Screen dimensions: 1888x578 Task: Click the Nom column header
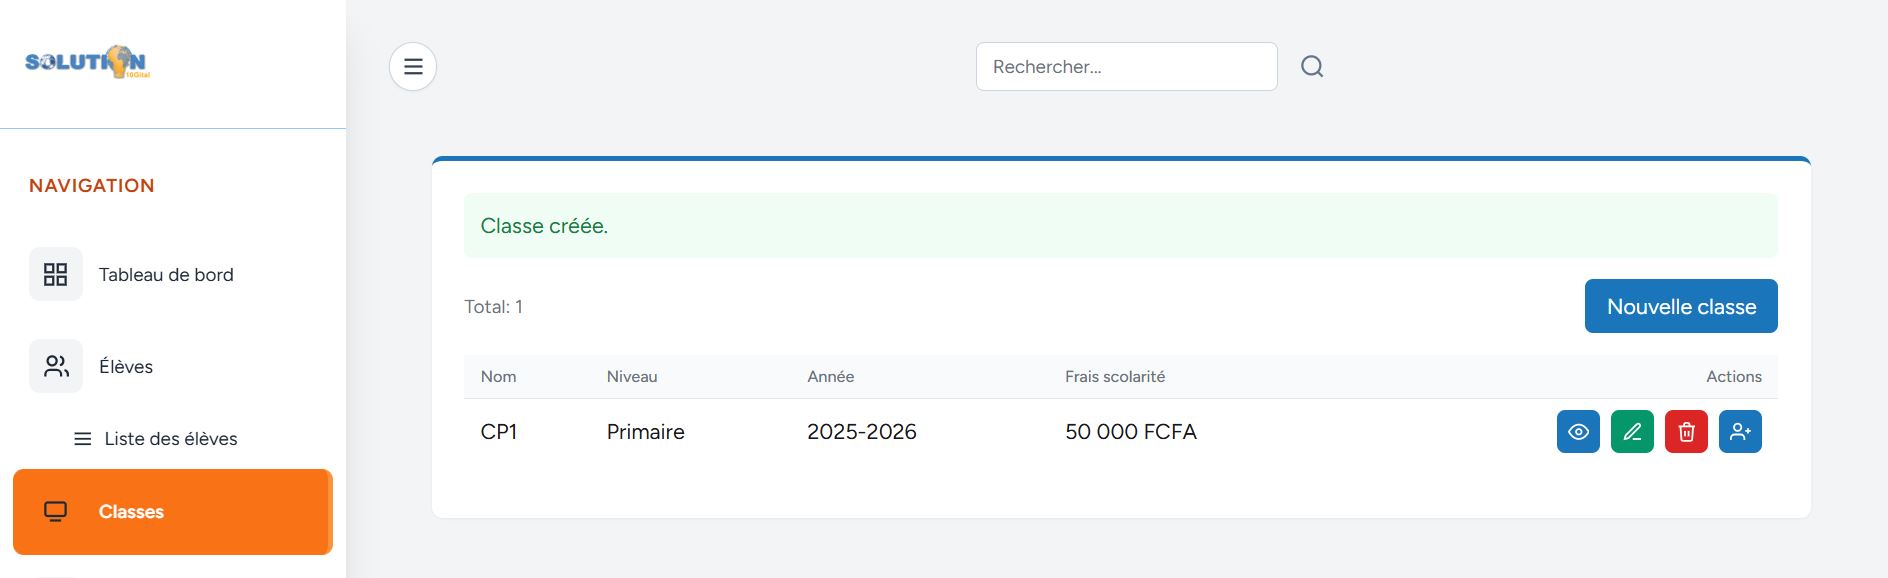point(498,377)
